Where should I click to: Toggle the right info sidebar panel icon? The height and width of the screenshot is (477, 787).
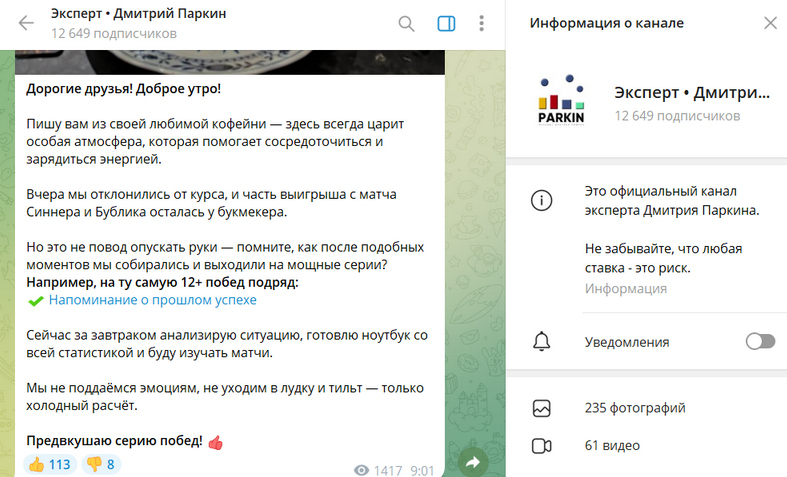446,23
